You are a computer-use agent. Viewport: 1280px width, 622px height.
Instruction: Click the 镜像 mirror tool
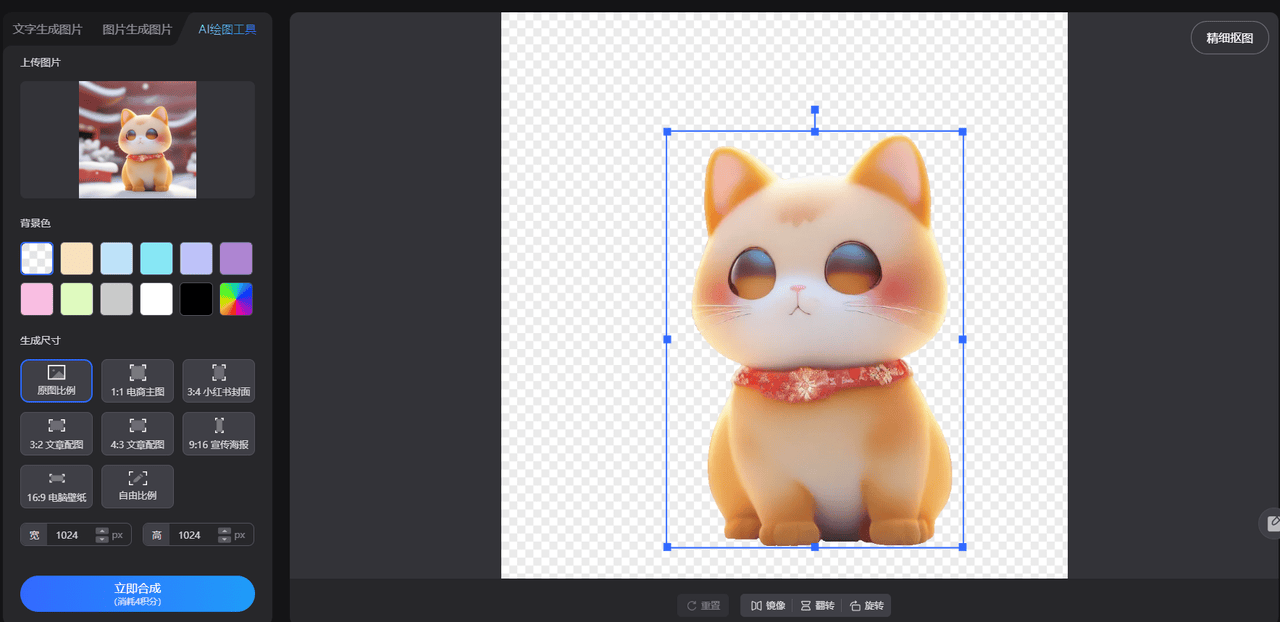pos(768,606)
